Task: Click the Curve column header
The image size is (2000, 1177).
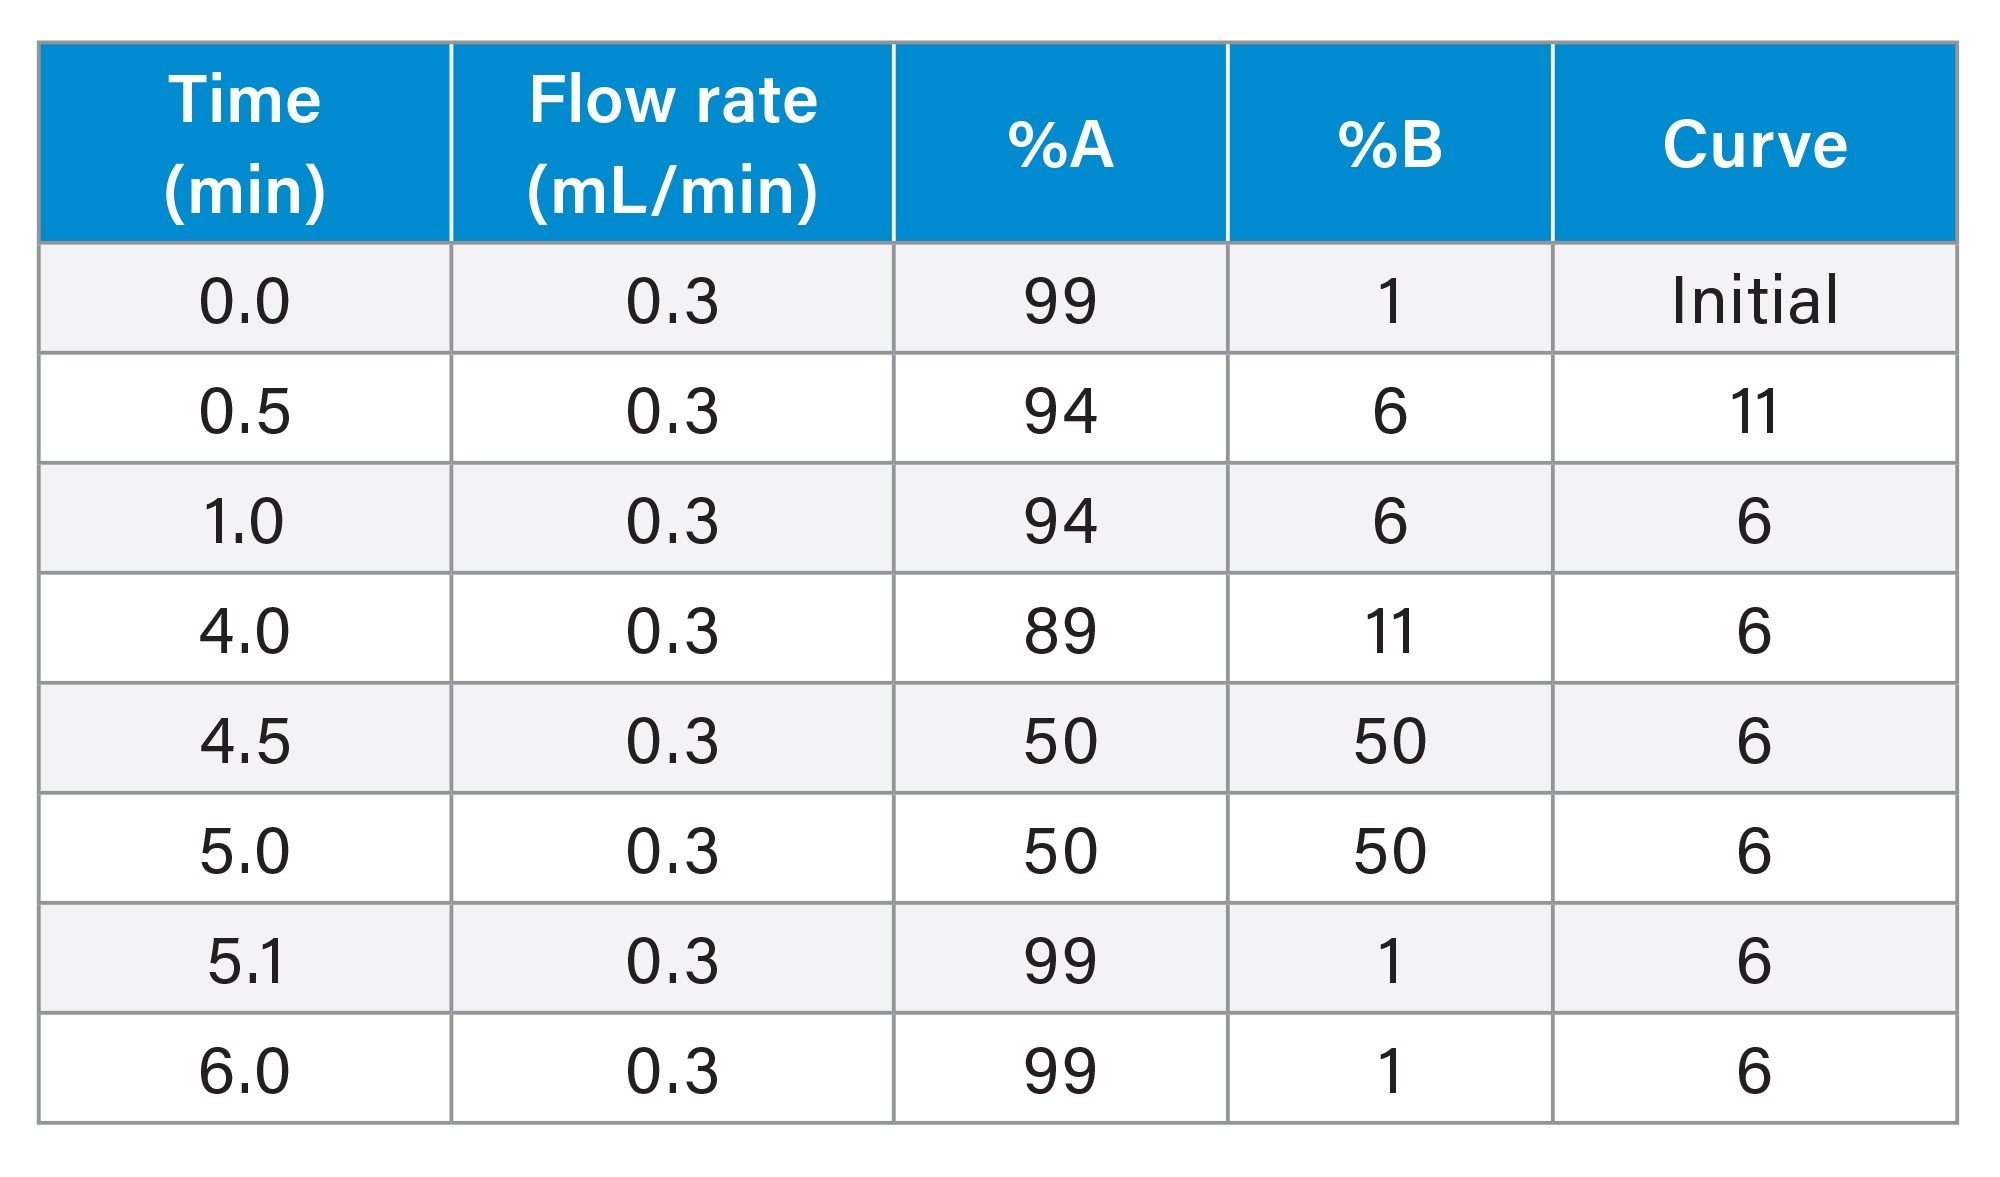Action: [1754, 144]
